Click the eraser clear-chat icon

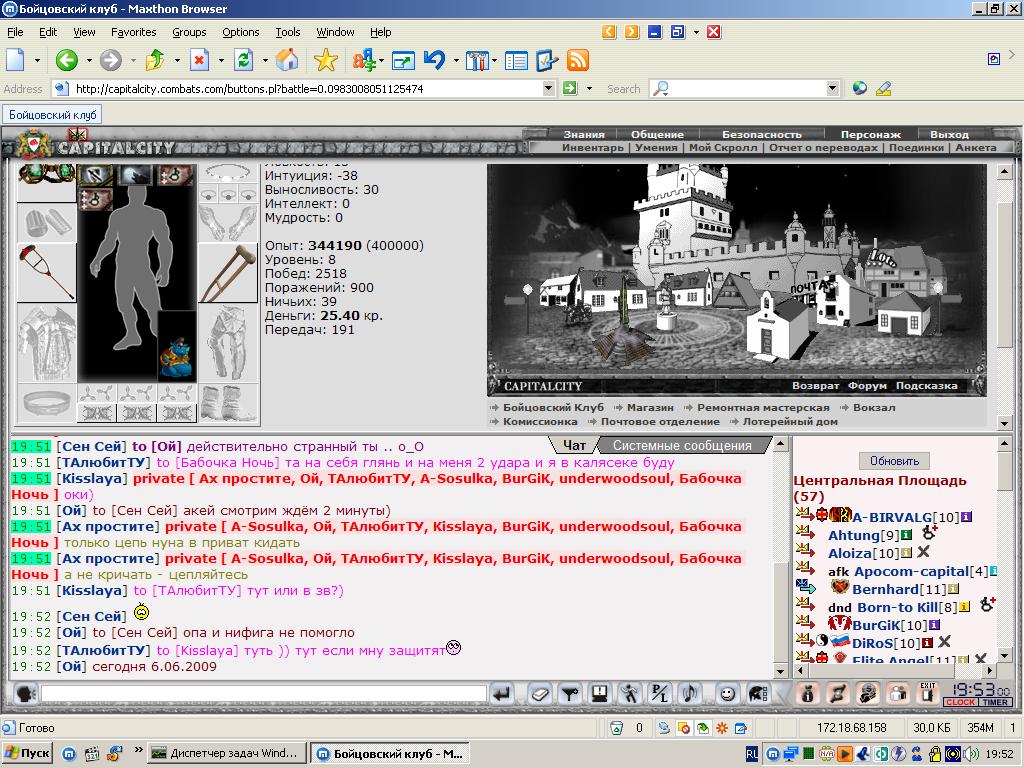coord(539,693)
